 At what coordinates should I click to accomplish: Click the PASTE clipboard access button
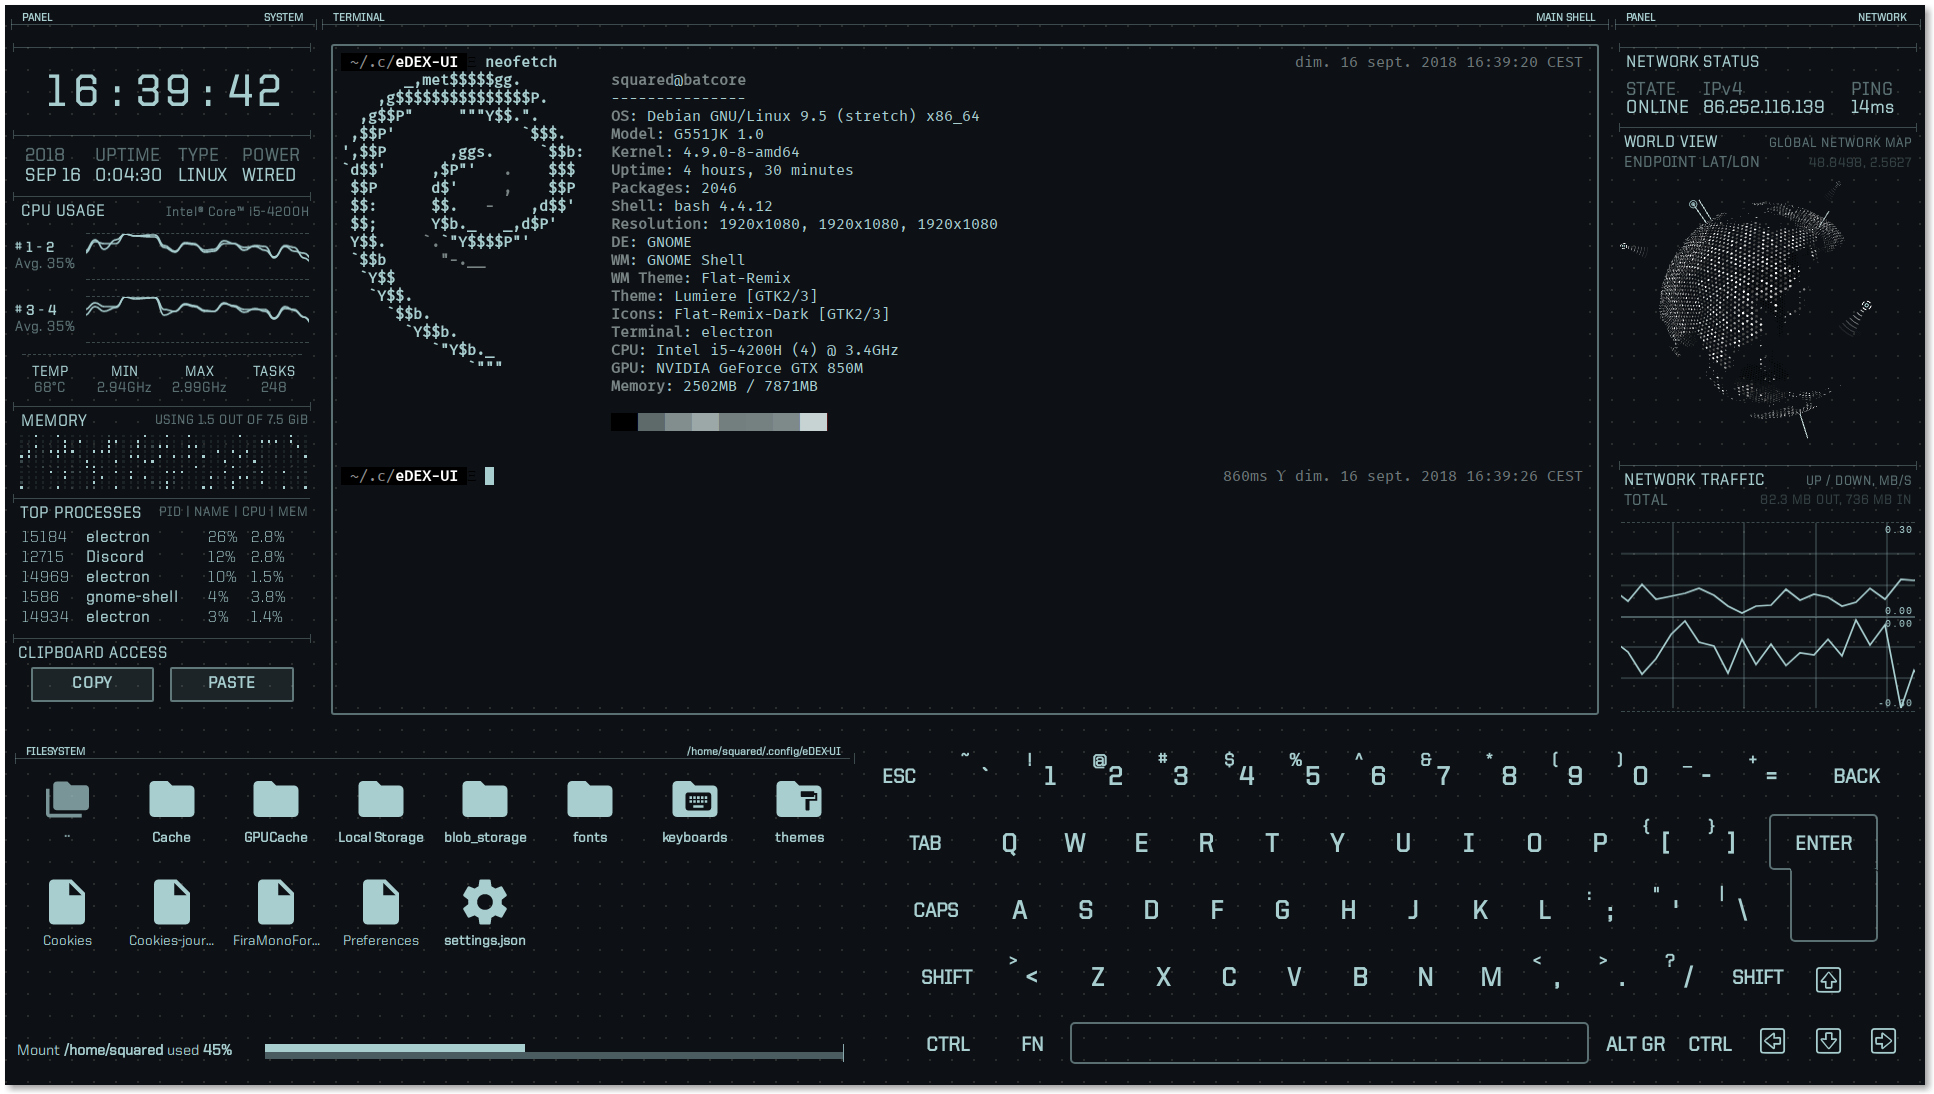[x=230, y=682]
